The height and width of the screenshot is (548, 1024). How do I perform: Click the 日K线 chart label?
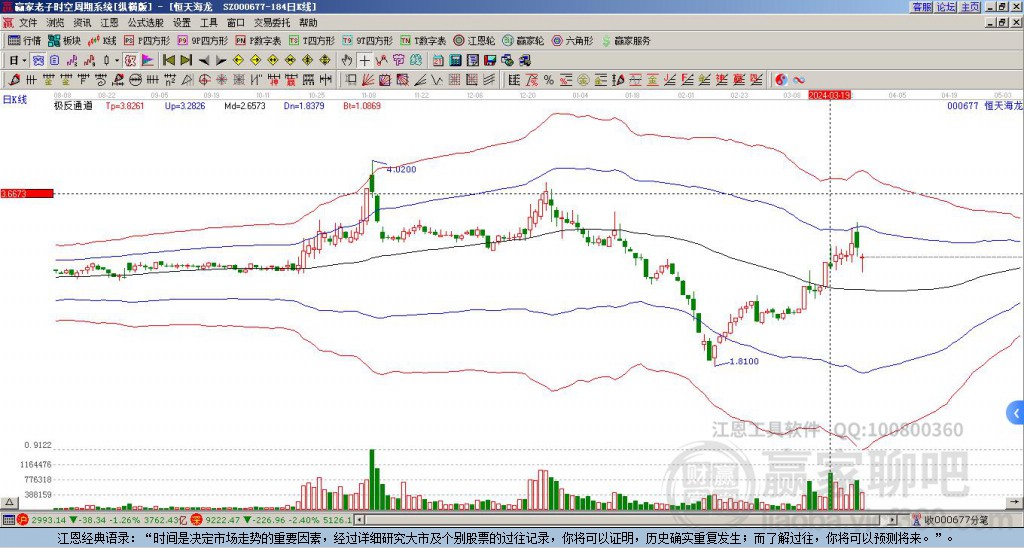click(15, 100)
